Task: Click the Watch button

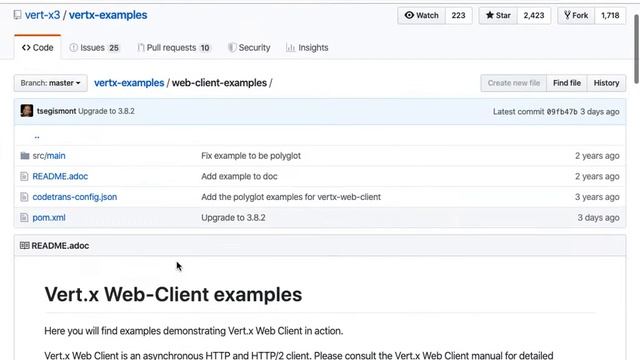Action: point(422,16)
